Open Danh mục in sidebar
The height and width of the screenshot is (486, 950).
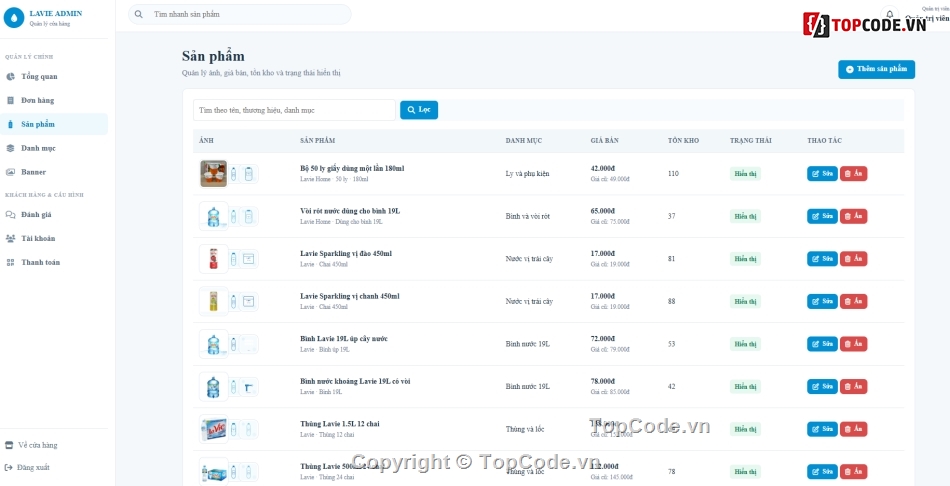coord(54,148)
